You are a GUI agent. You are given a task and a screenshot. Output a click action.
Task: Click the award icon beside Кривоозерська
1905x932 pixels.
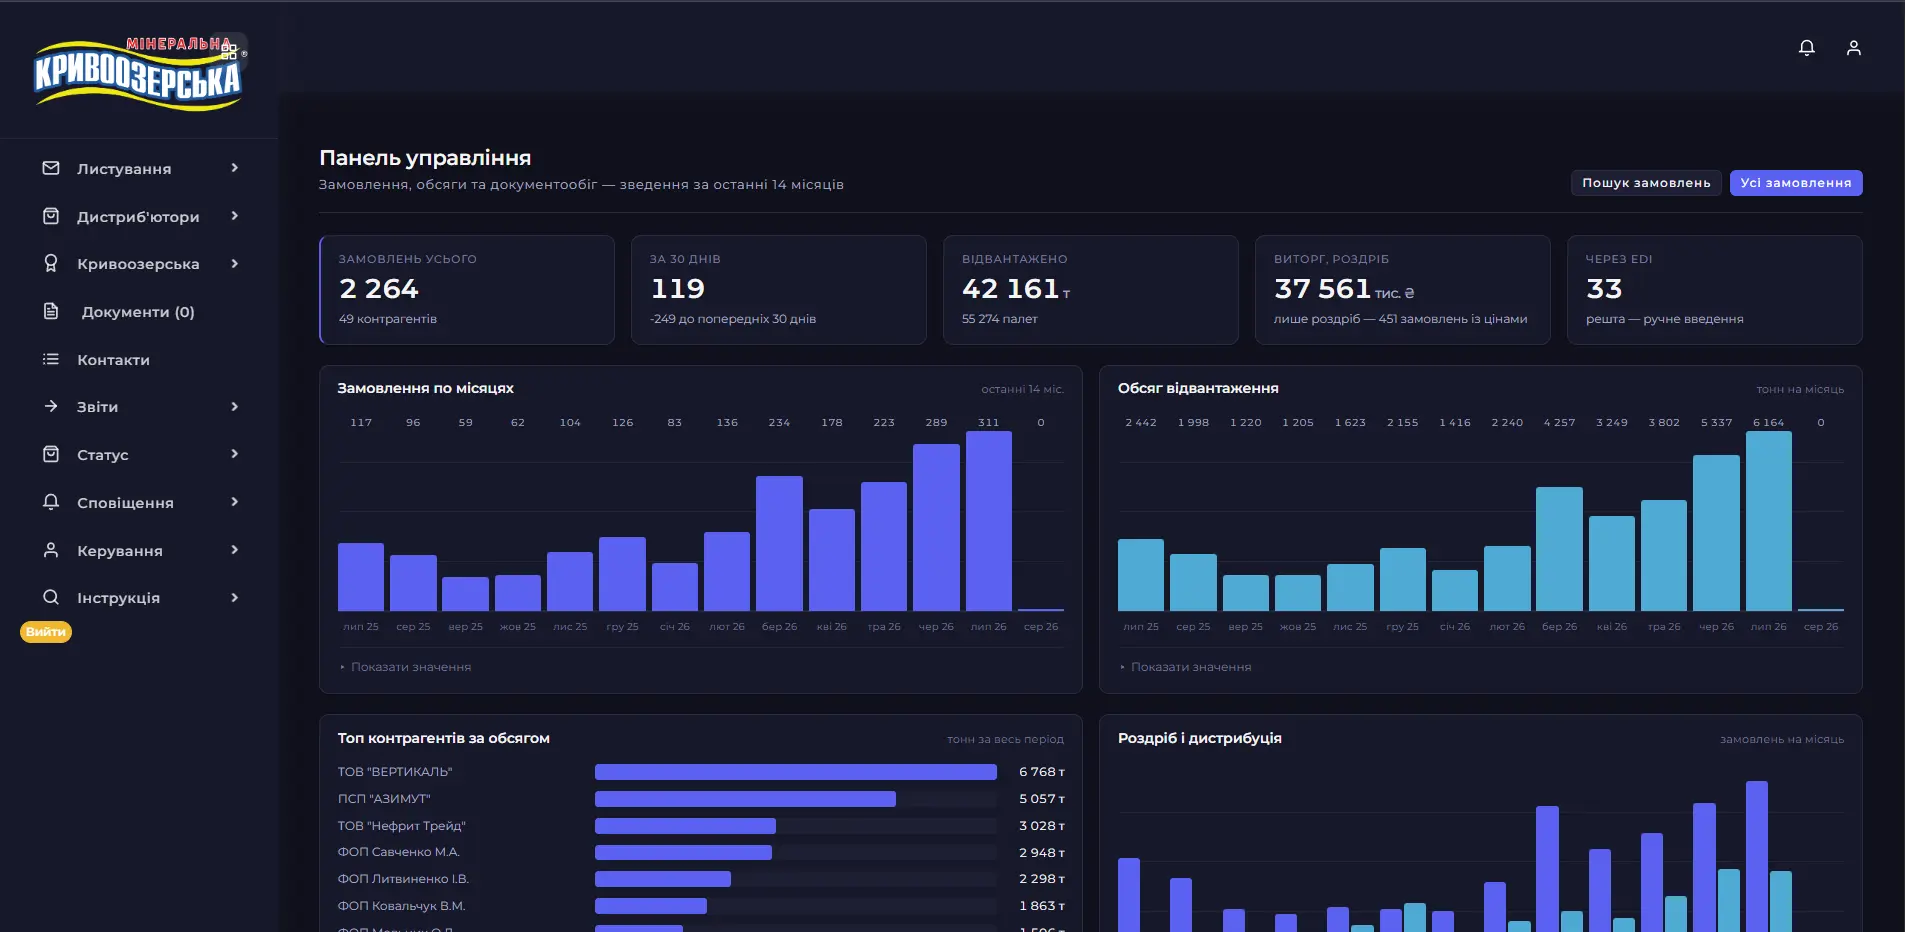click(x=51, y=263)
